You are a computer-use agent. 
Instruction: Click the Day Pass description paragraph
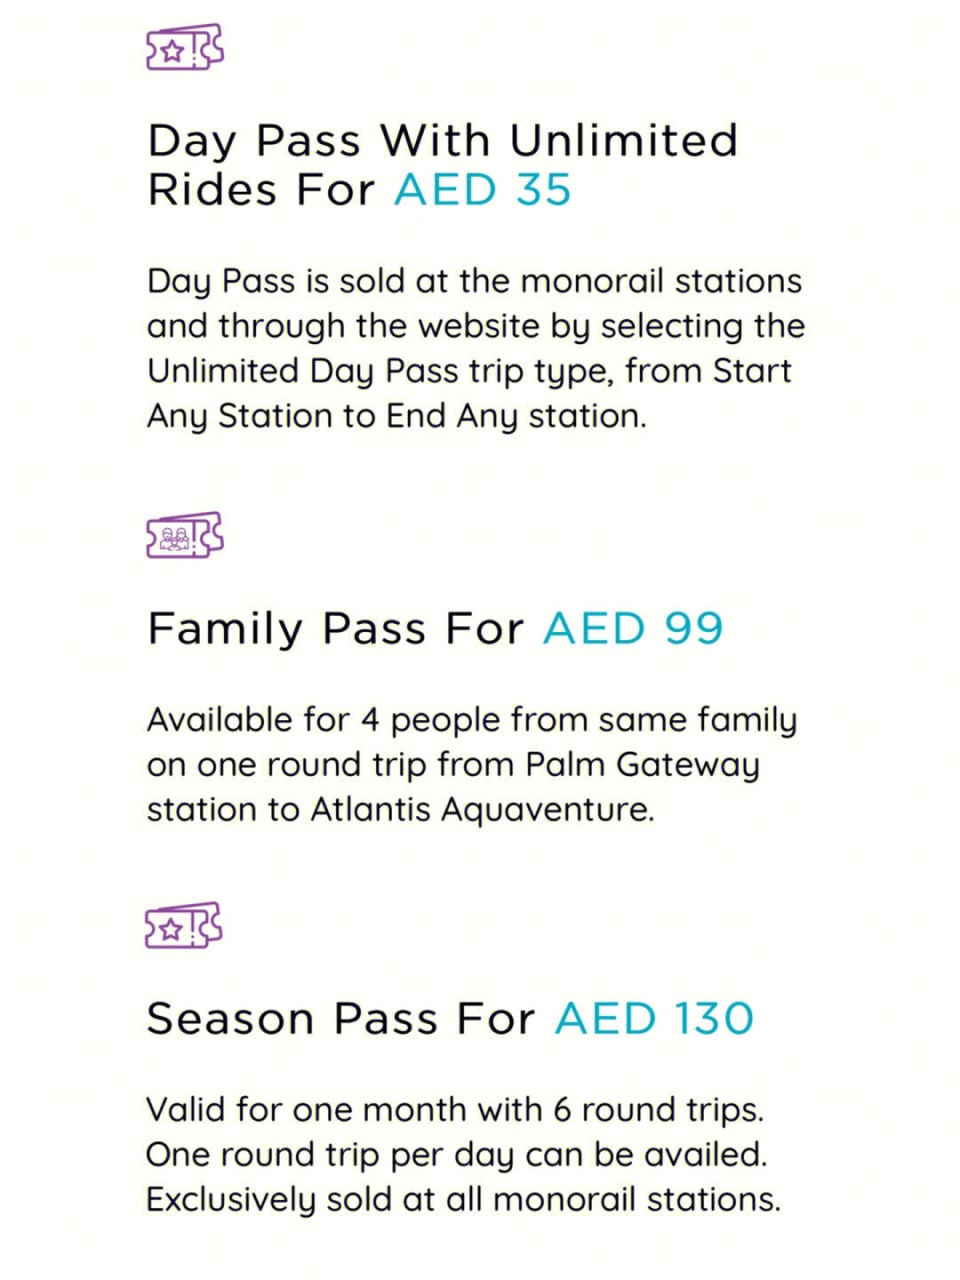point(476,348)
